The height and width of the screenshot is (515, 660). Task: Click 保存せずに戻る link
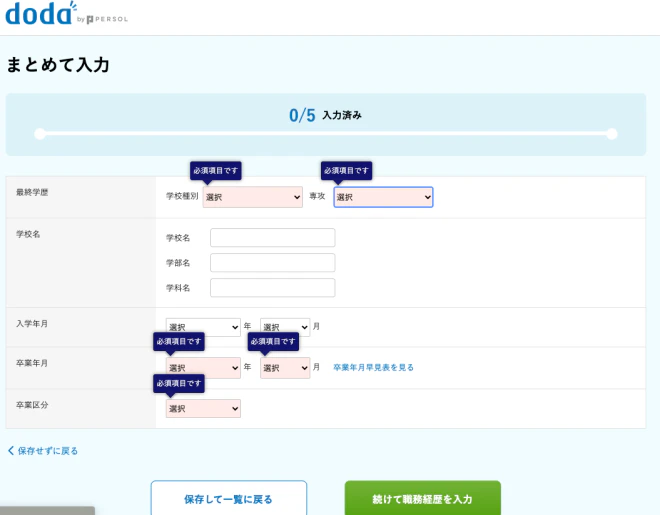pos(43,451)
